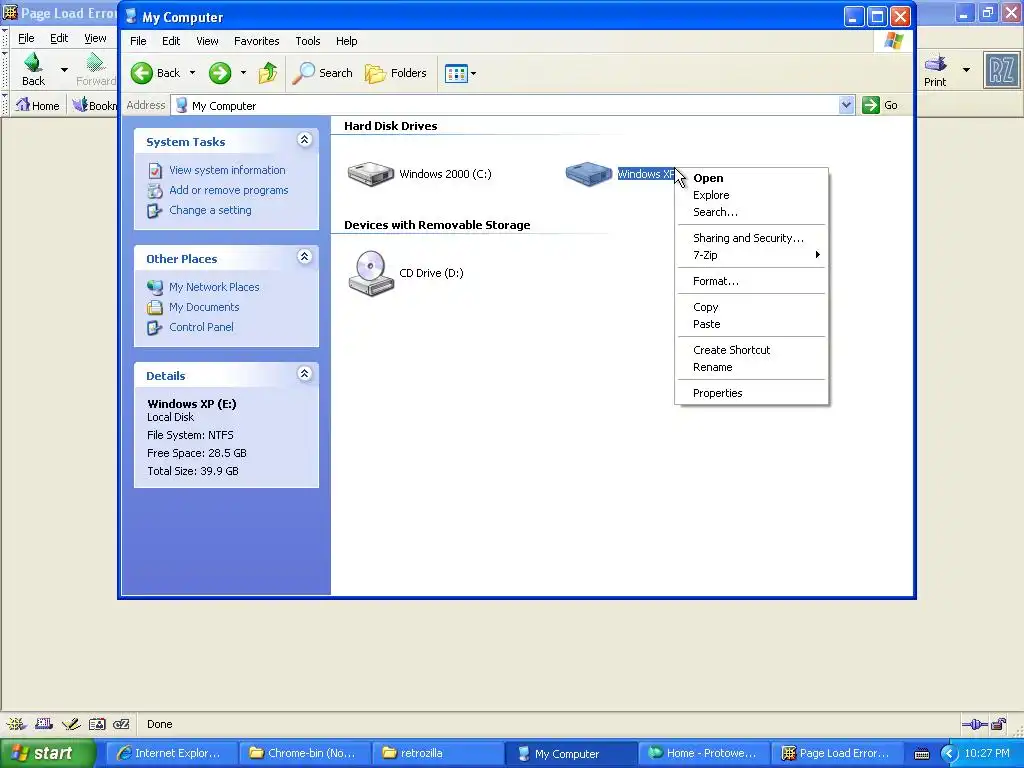
Task: Open File menu in Page Load Error window
Action: click(26, 39)
